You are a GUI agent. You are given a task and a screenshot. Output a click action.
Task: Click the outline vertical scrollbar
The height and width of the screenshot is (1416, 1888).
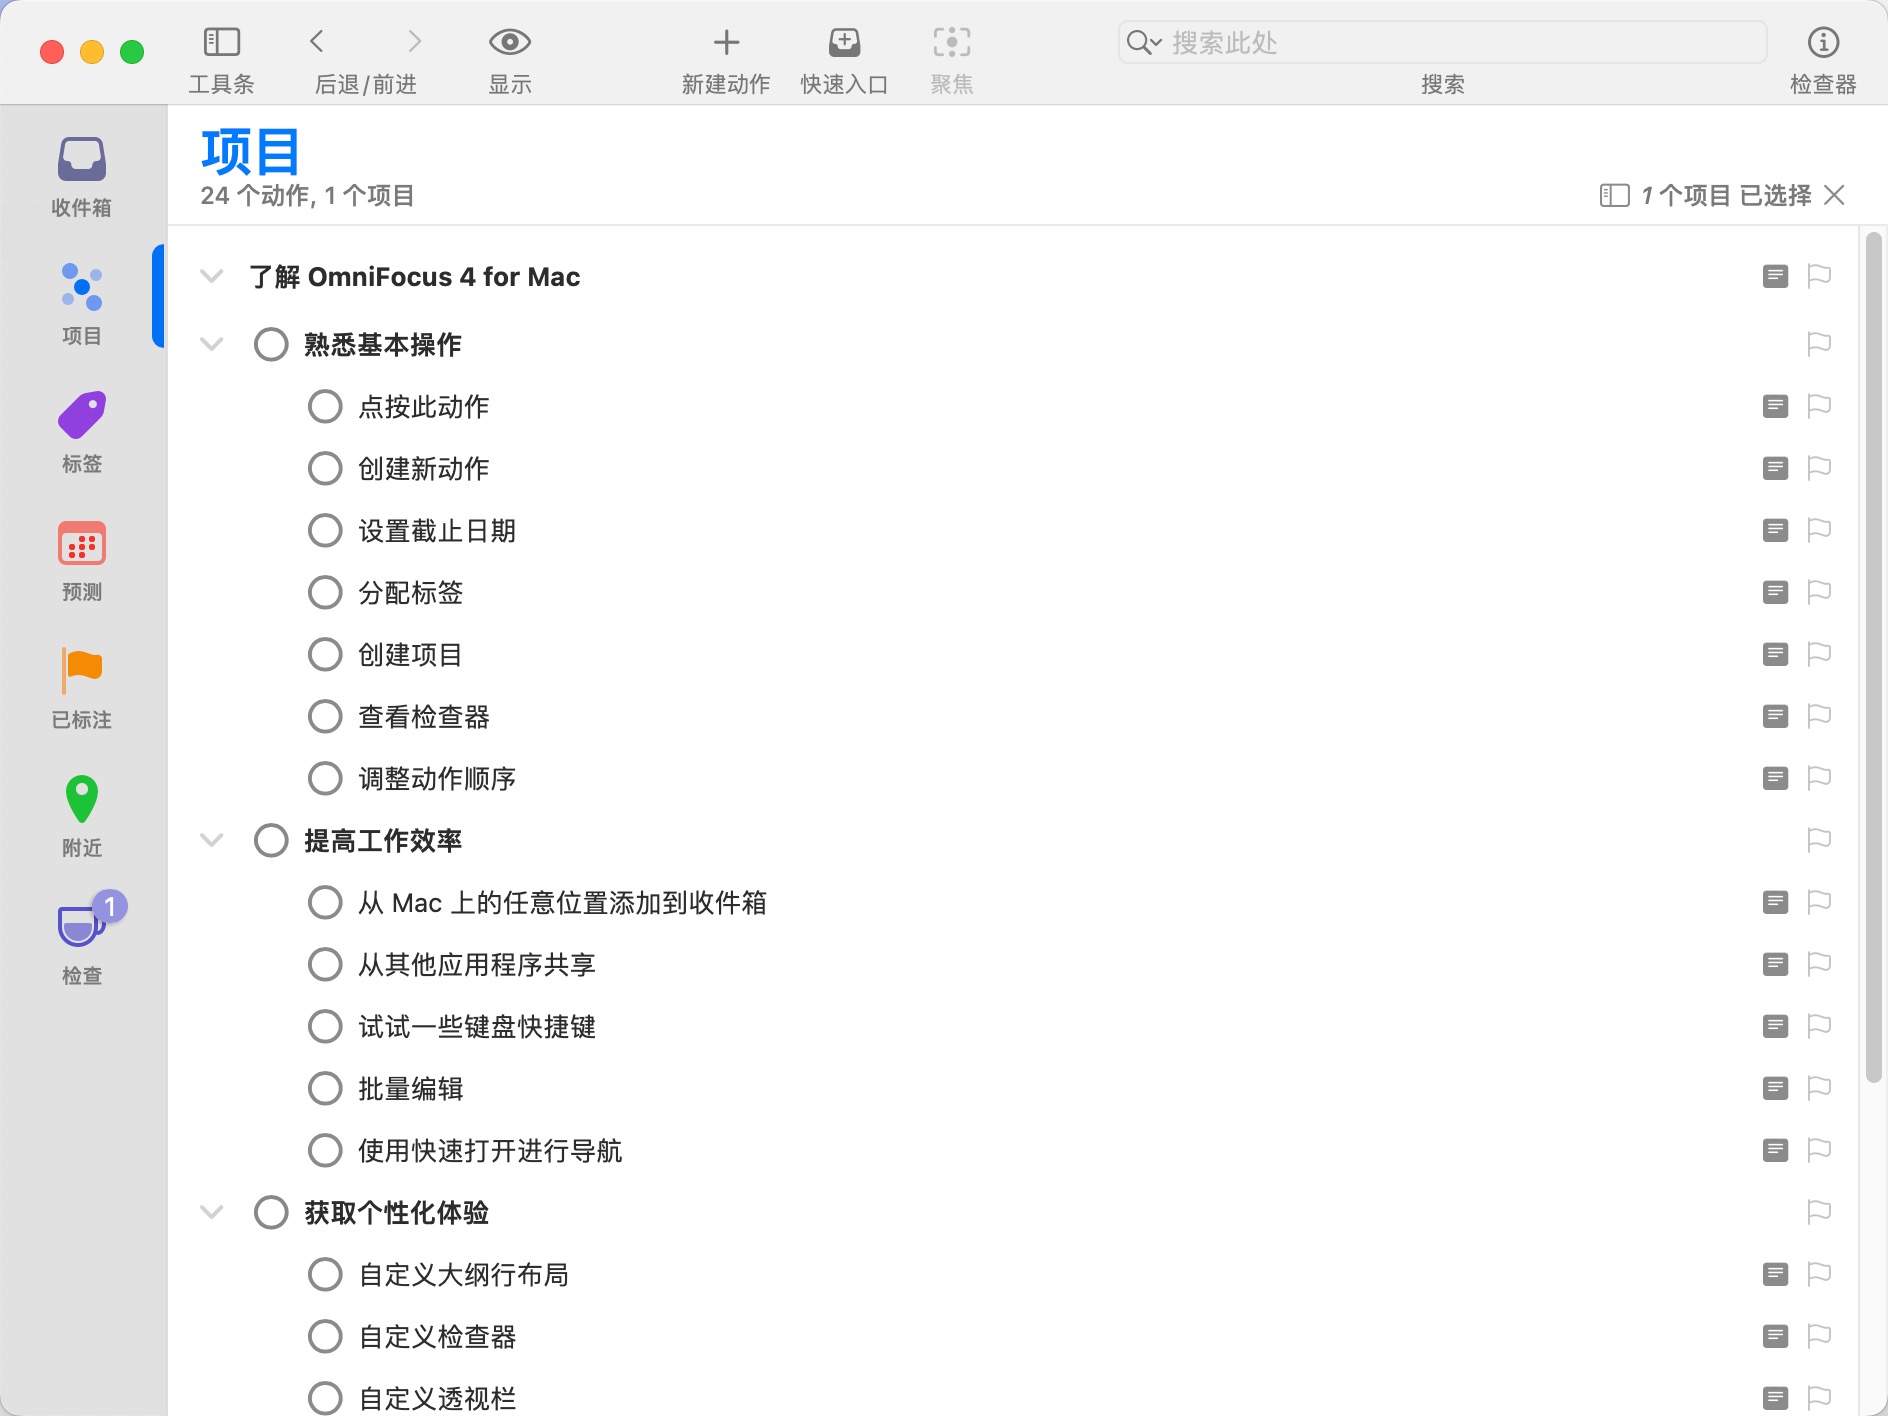click(1874, 657)
